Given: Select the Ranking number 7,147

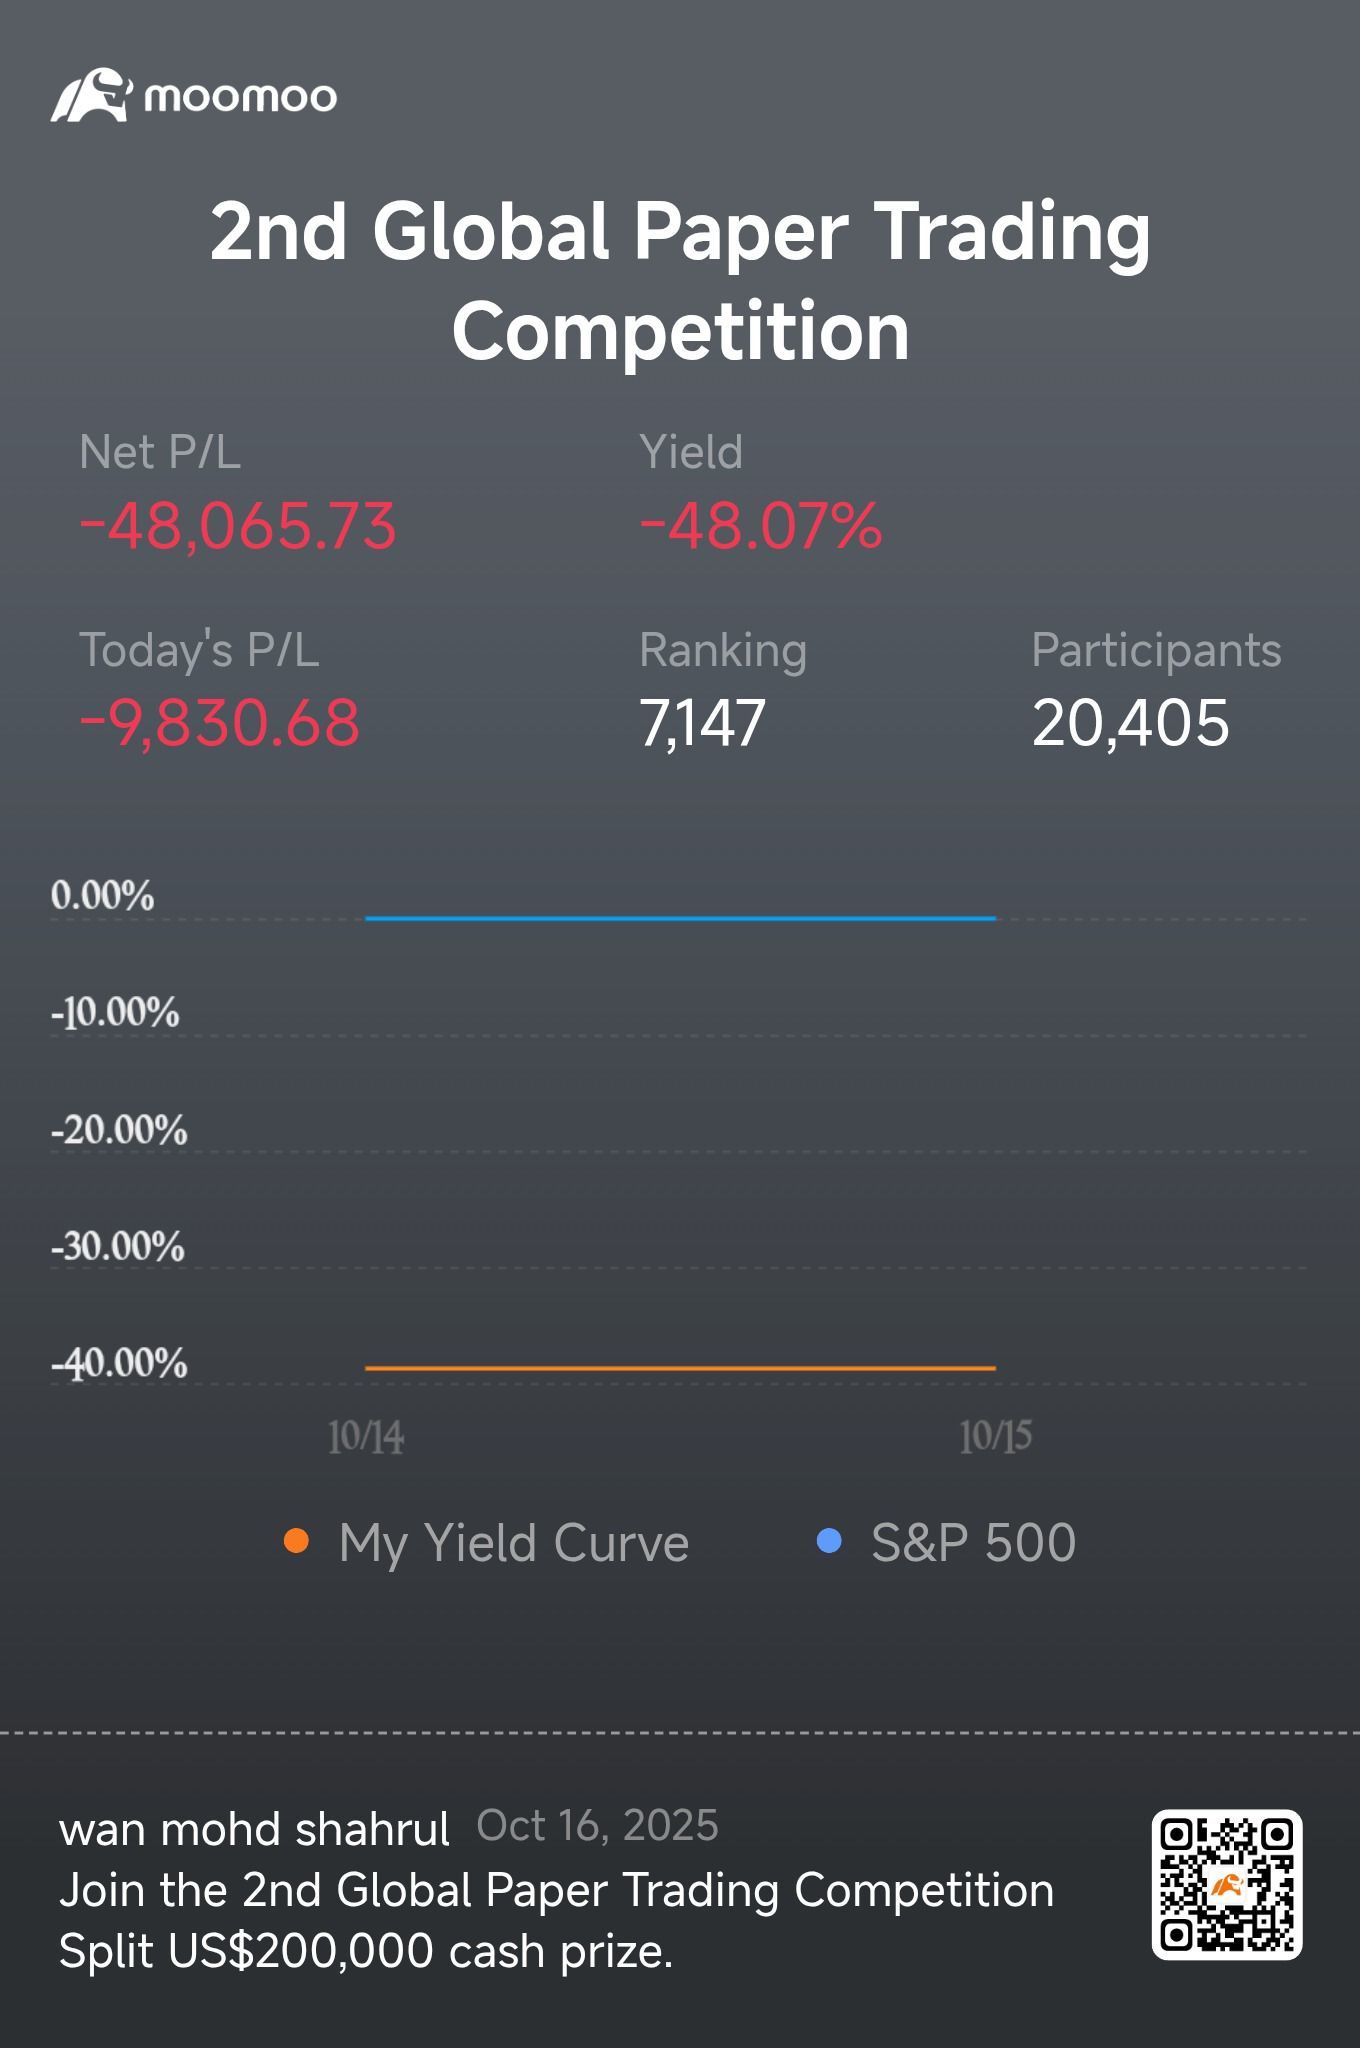Looking at the screenshot, I should 702,723.
